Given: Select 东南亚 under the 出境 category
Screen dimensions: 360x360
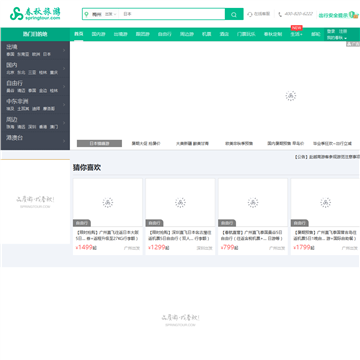Looking at the screenshot, I should tap(23, 54).
